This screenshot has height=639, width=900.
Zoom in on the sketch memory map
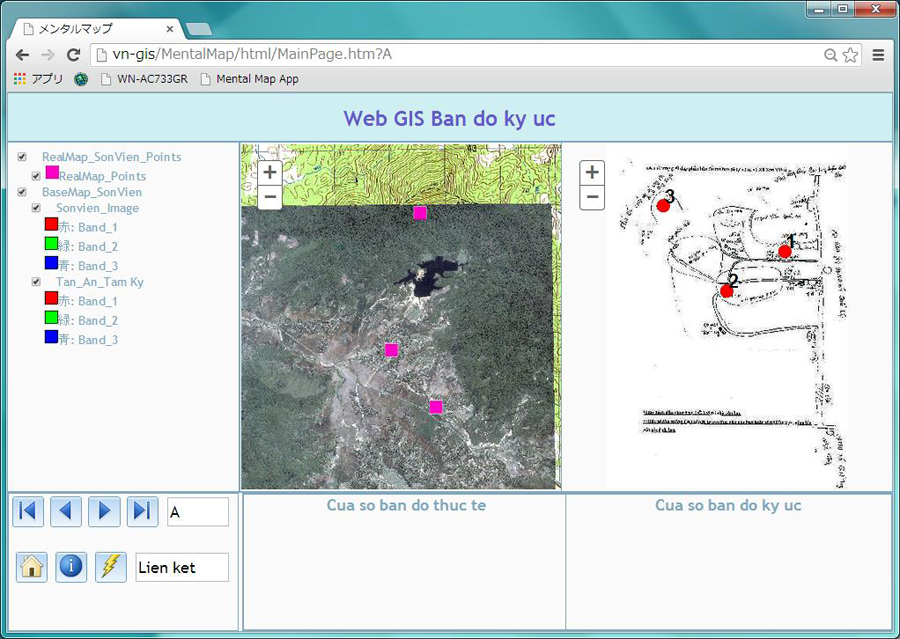click(593, 172)
